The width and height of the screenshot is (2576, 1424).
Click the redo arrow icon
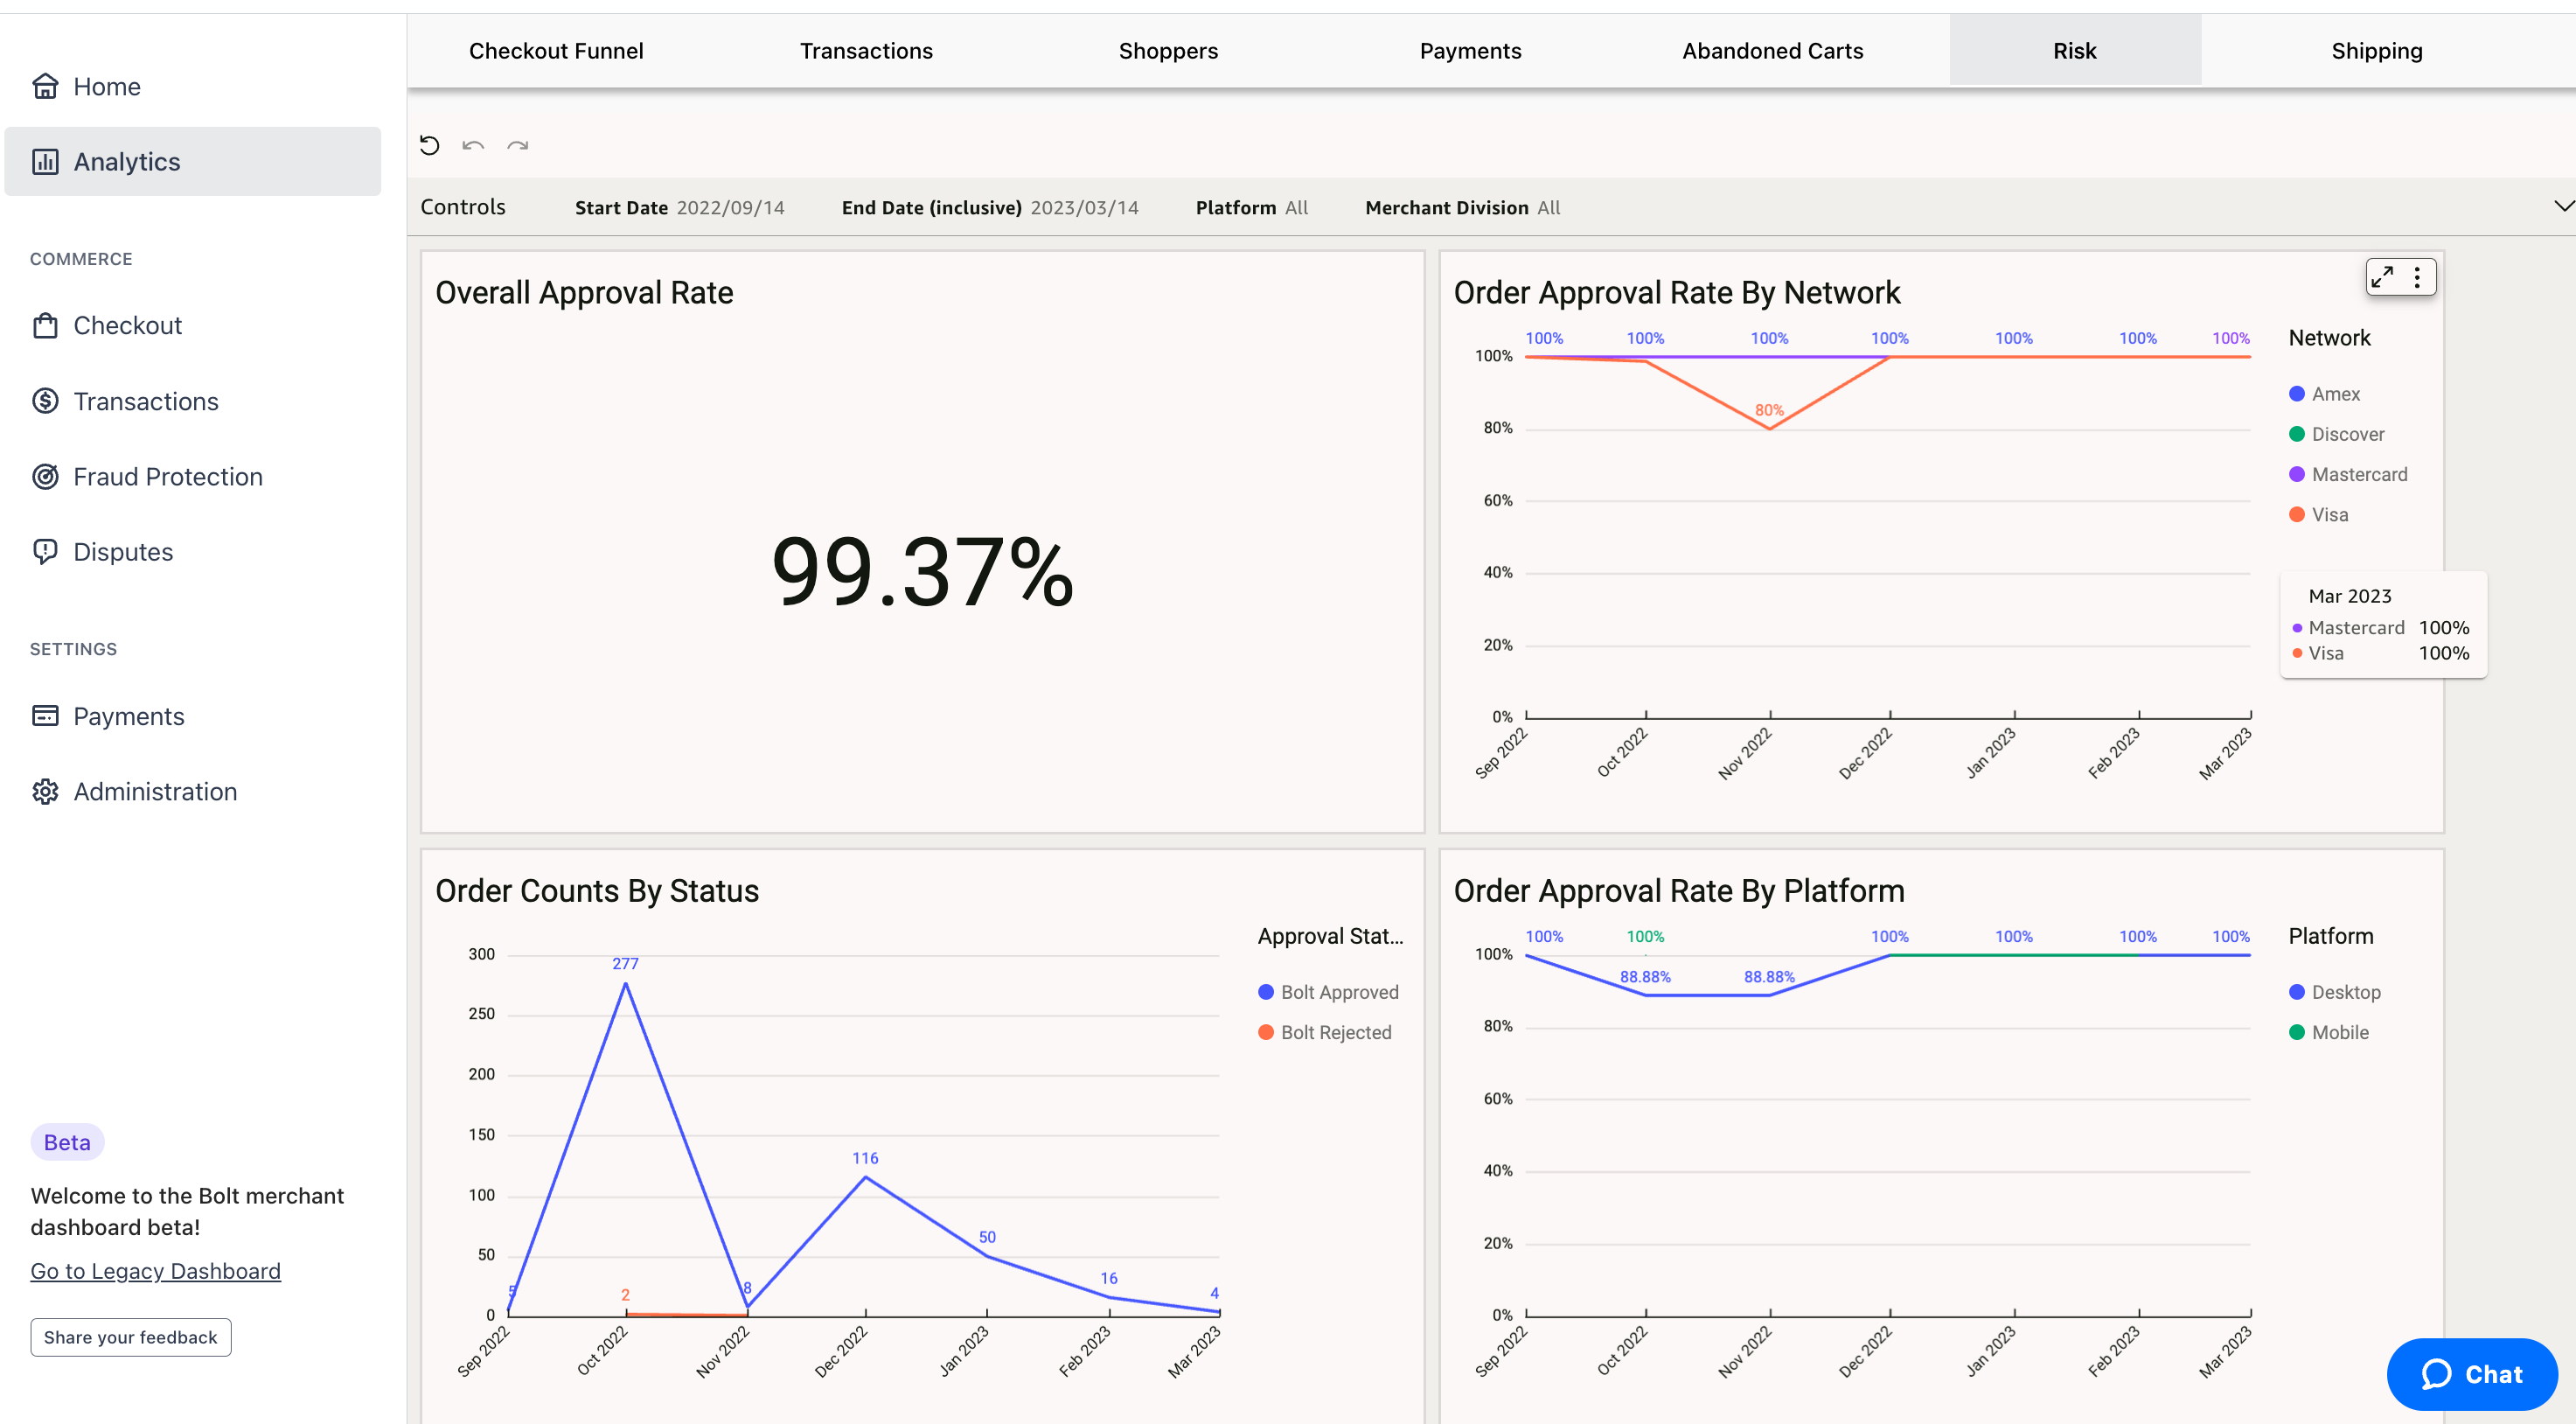click(x=517, y=145)
